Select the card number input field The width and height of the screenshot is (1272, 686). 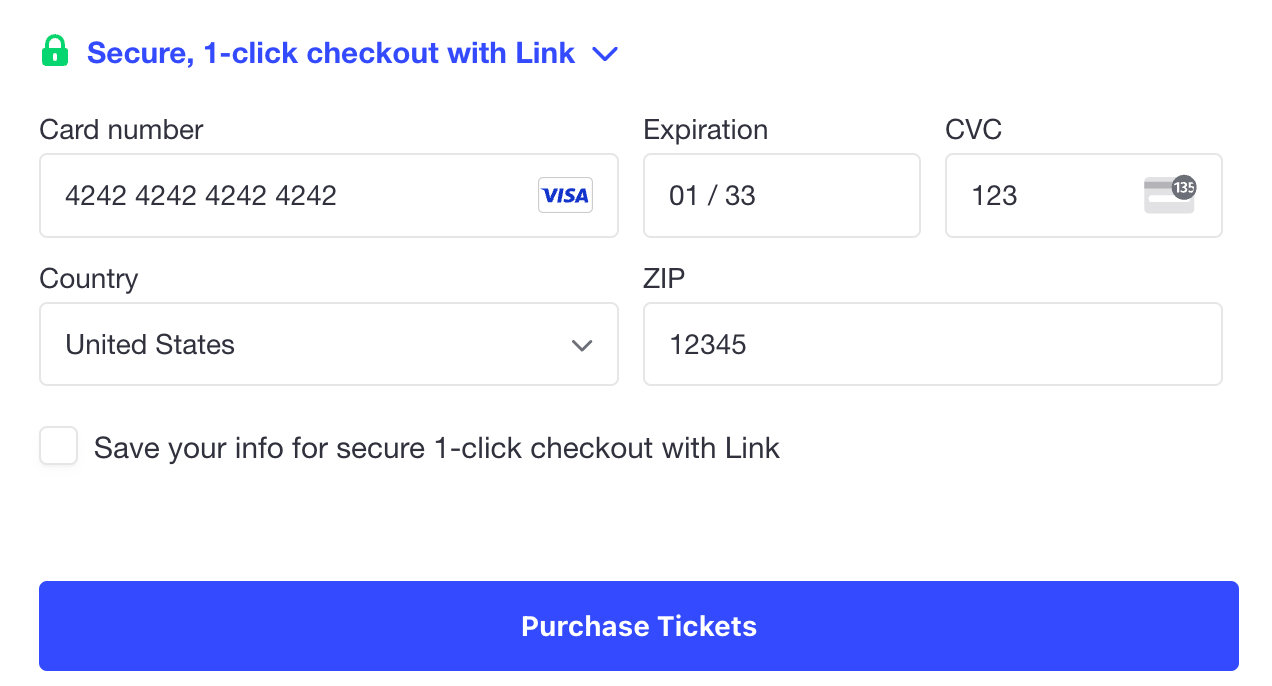click(250, 195)
